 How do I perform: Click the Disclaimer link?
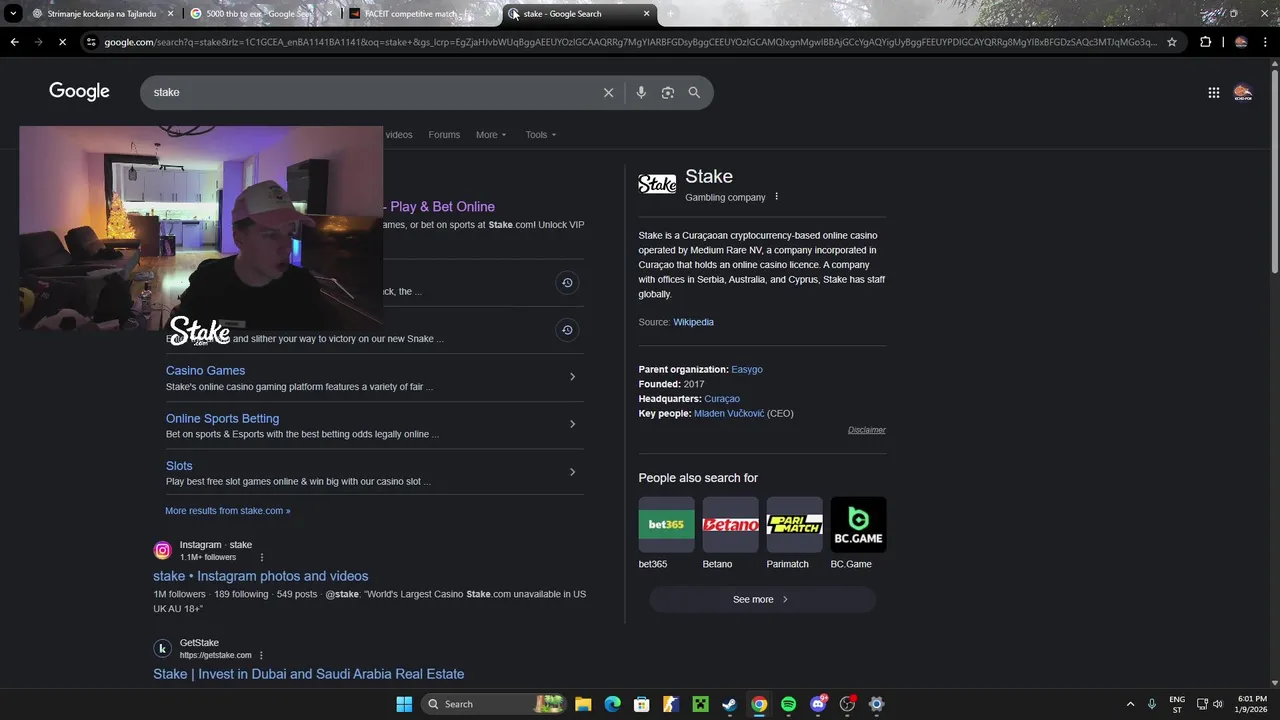tap(867, 430)
